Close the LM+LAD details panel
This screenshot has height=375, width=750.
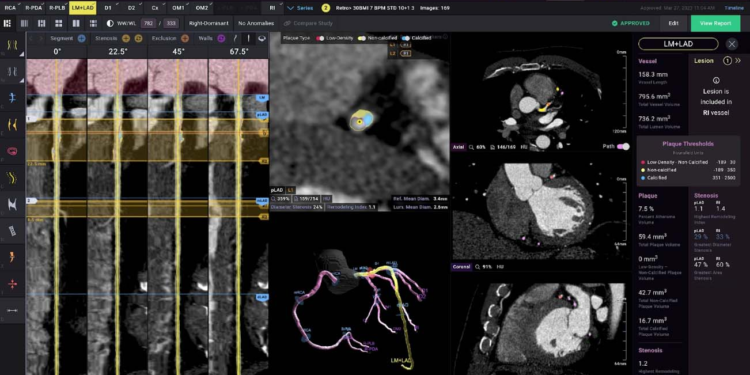click(x=731, y=44)
